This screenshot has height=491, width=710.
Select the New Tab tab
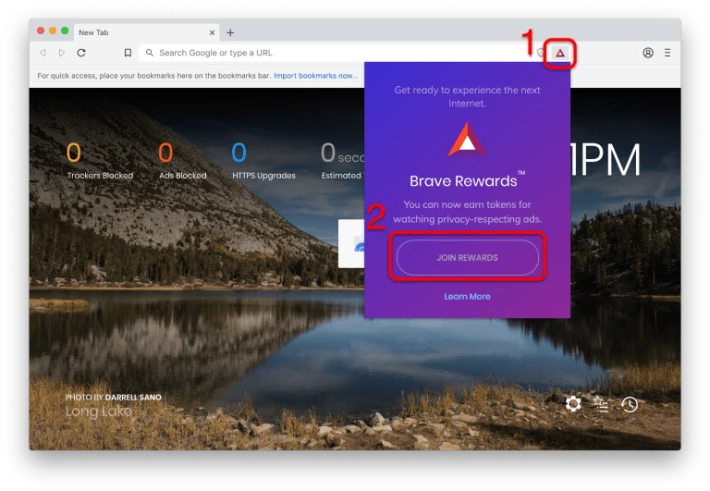147,33
